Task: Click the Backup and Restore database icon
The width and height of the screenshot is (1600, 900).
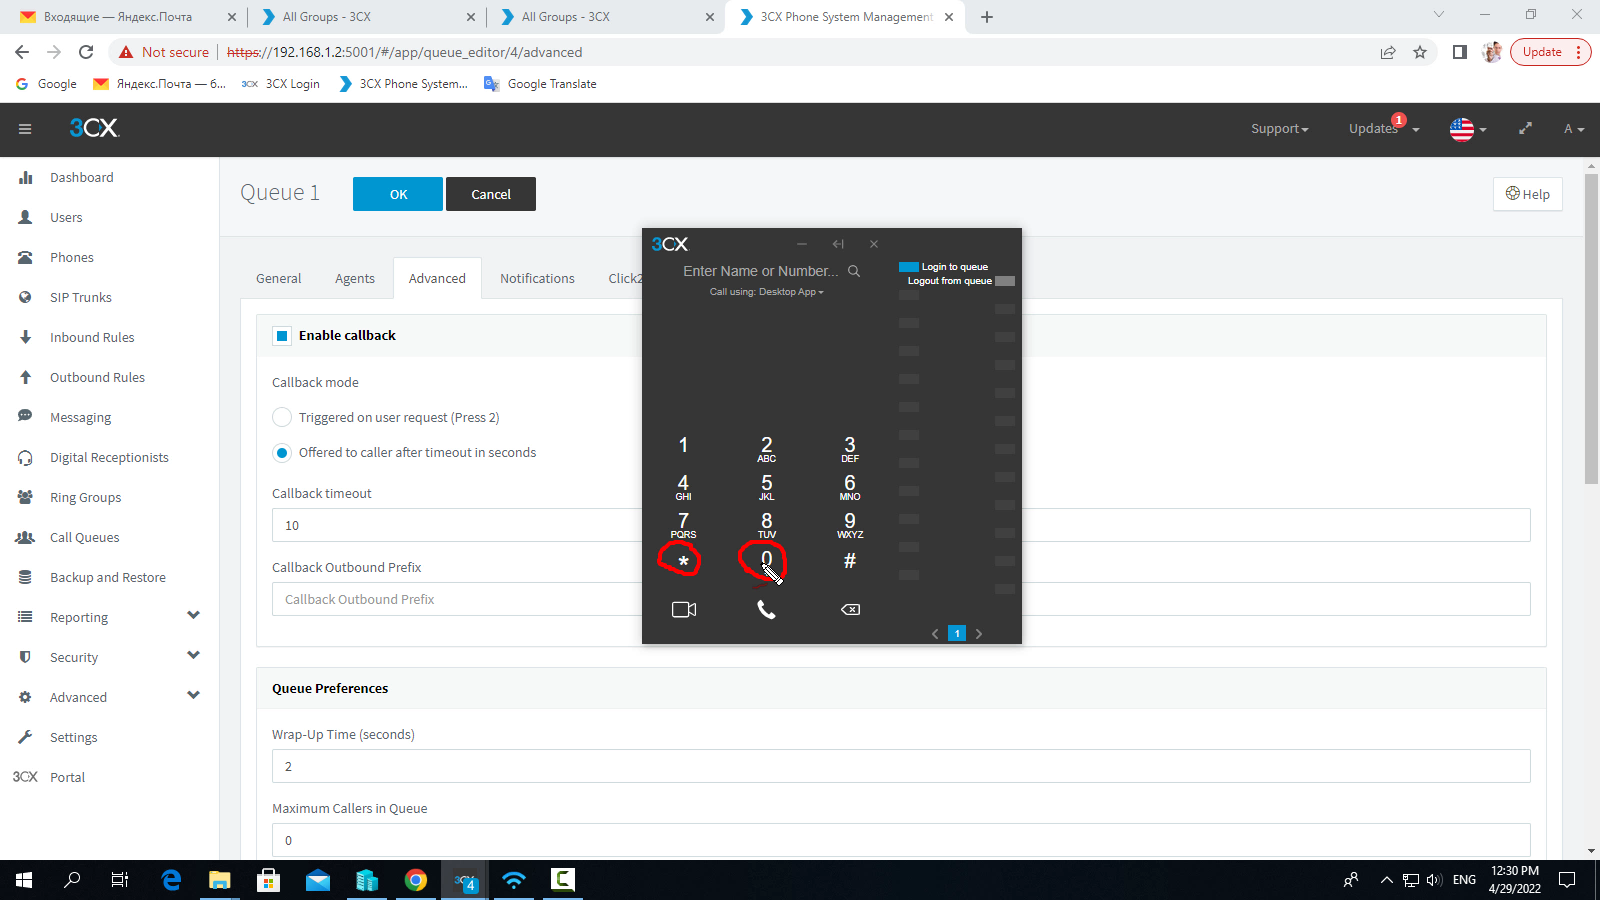Action: tap(25, 577)
